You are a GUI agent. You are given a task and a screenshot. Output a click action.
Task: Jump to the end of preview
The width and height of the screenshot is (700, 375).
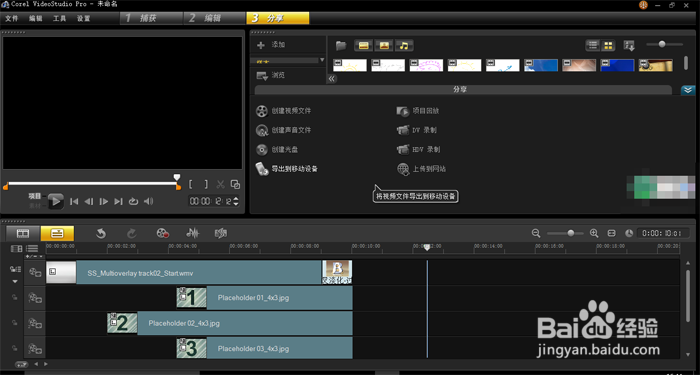118,202
